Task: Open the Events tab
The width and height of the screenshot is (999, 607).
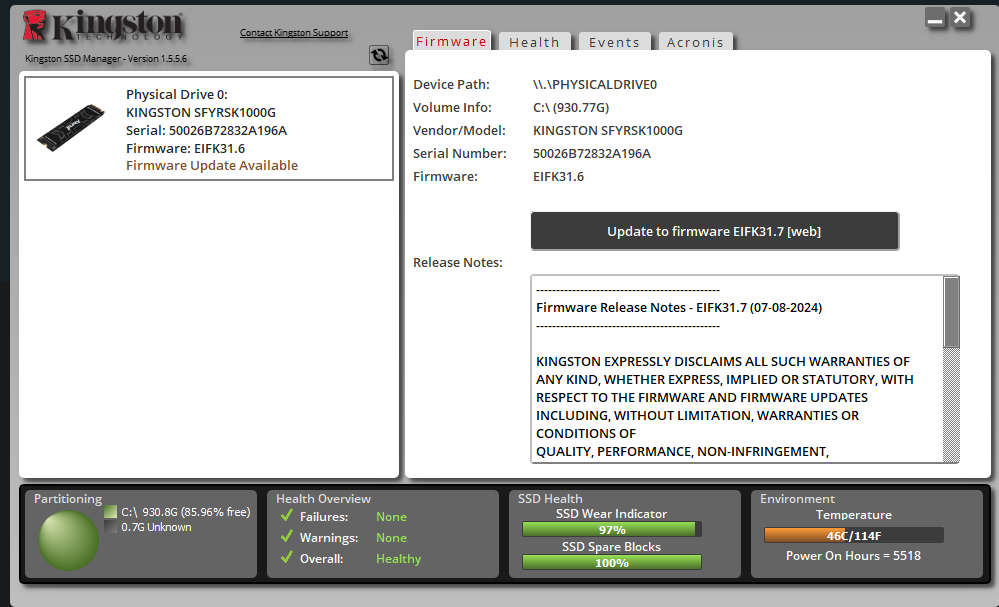Action: click(x=614, y=42)
